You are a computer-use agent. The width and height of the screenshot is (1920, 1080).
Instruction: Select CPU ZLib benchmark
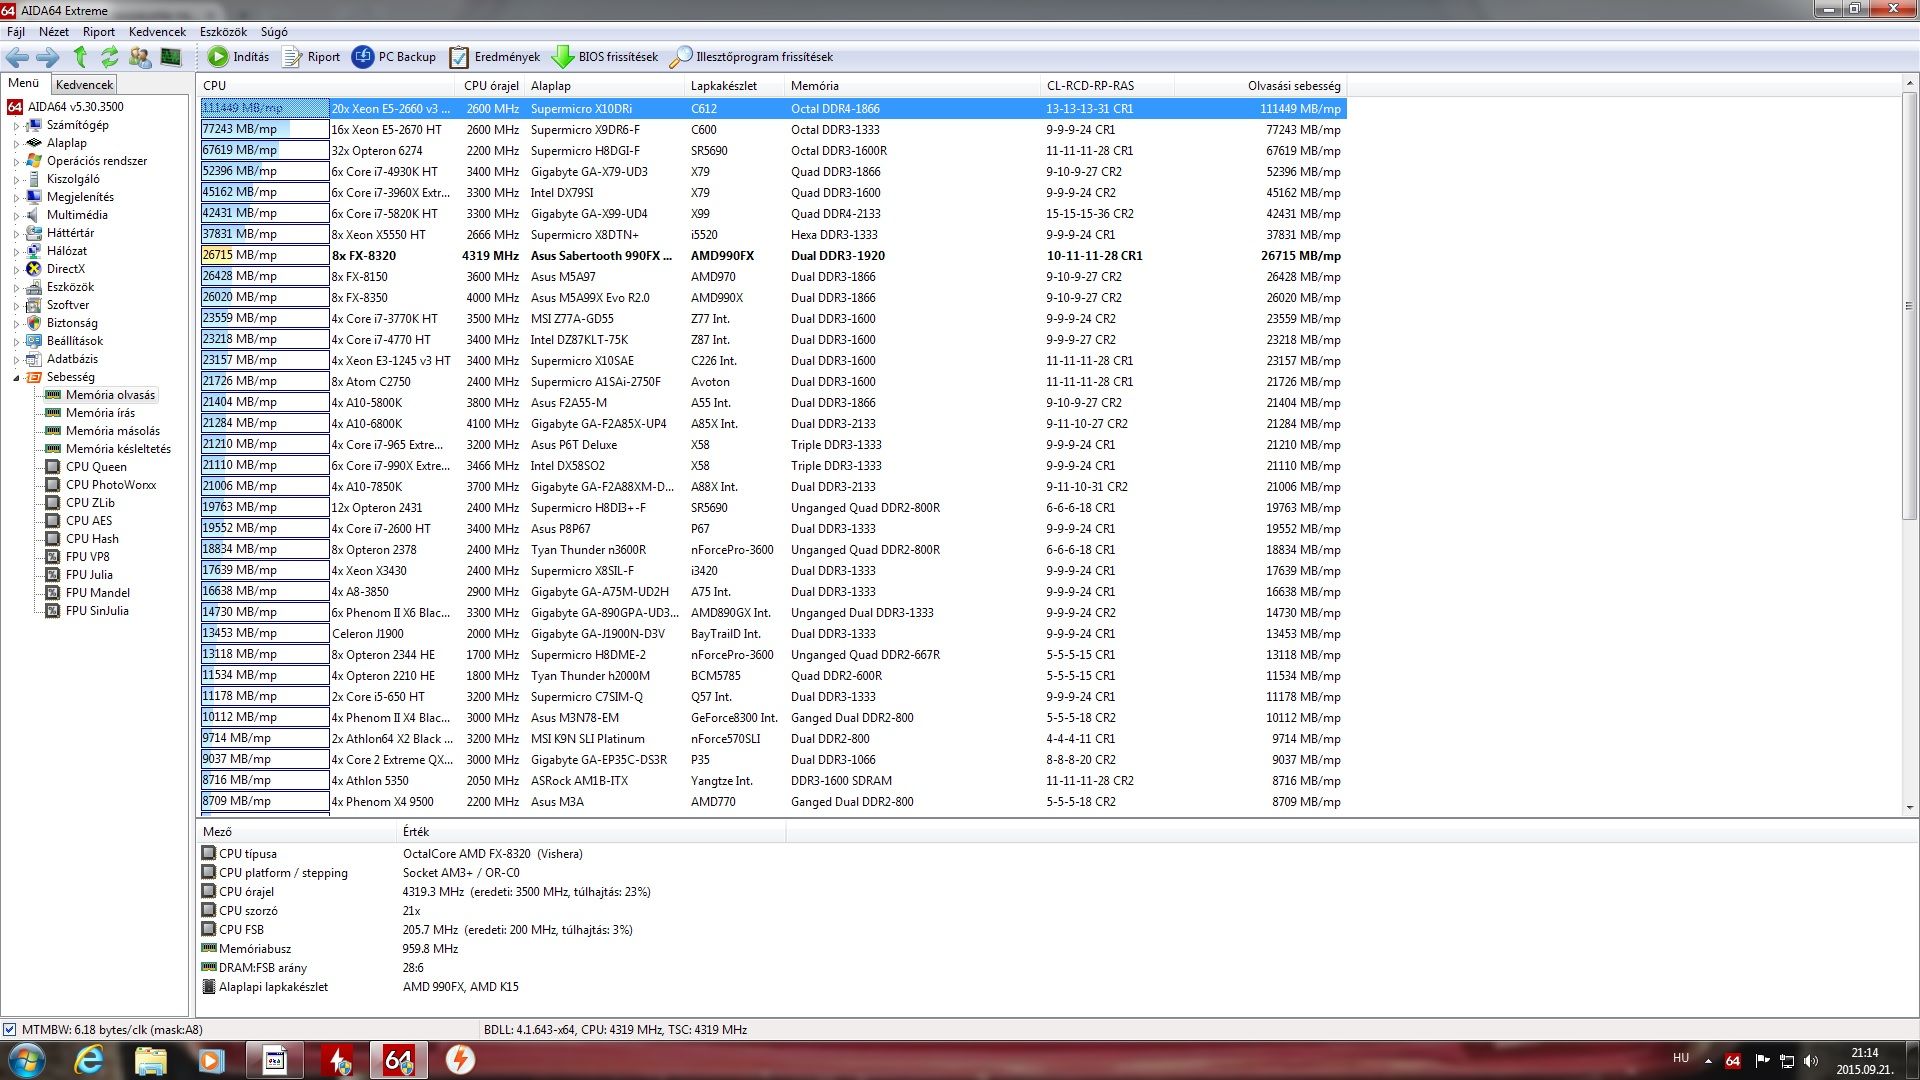pos(90,503)
